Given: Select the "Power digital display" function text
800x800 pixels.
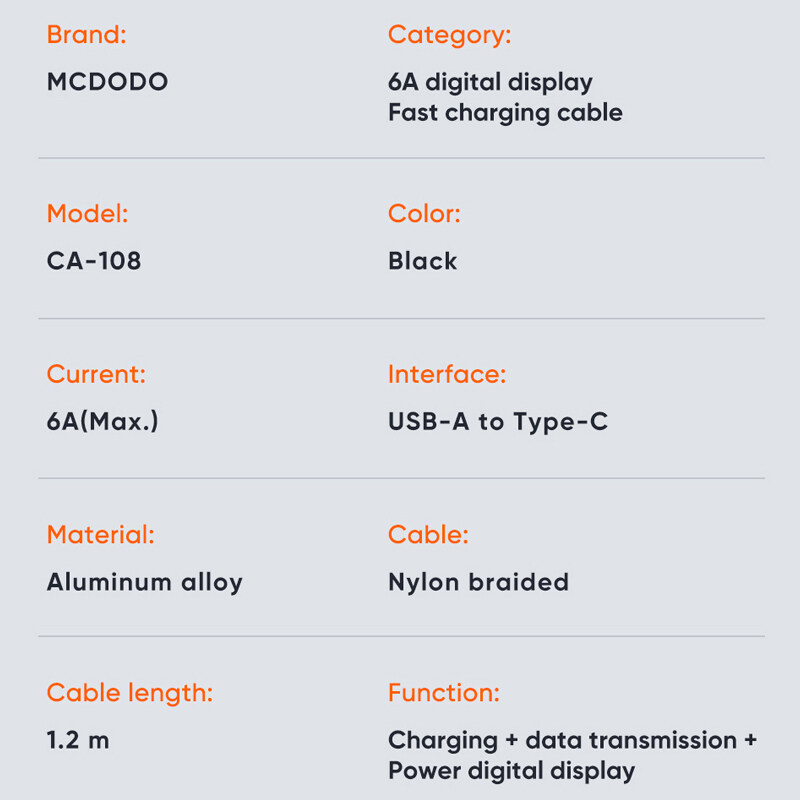Looking at the screenshot, I should 511,771.
